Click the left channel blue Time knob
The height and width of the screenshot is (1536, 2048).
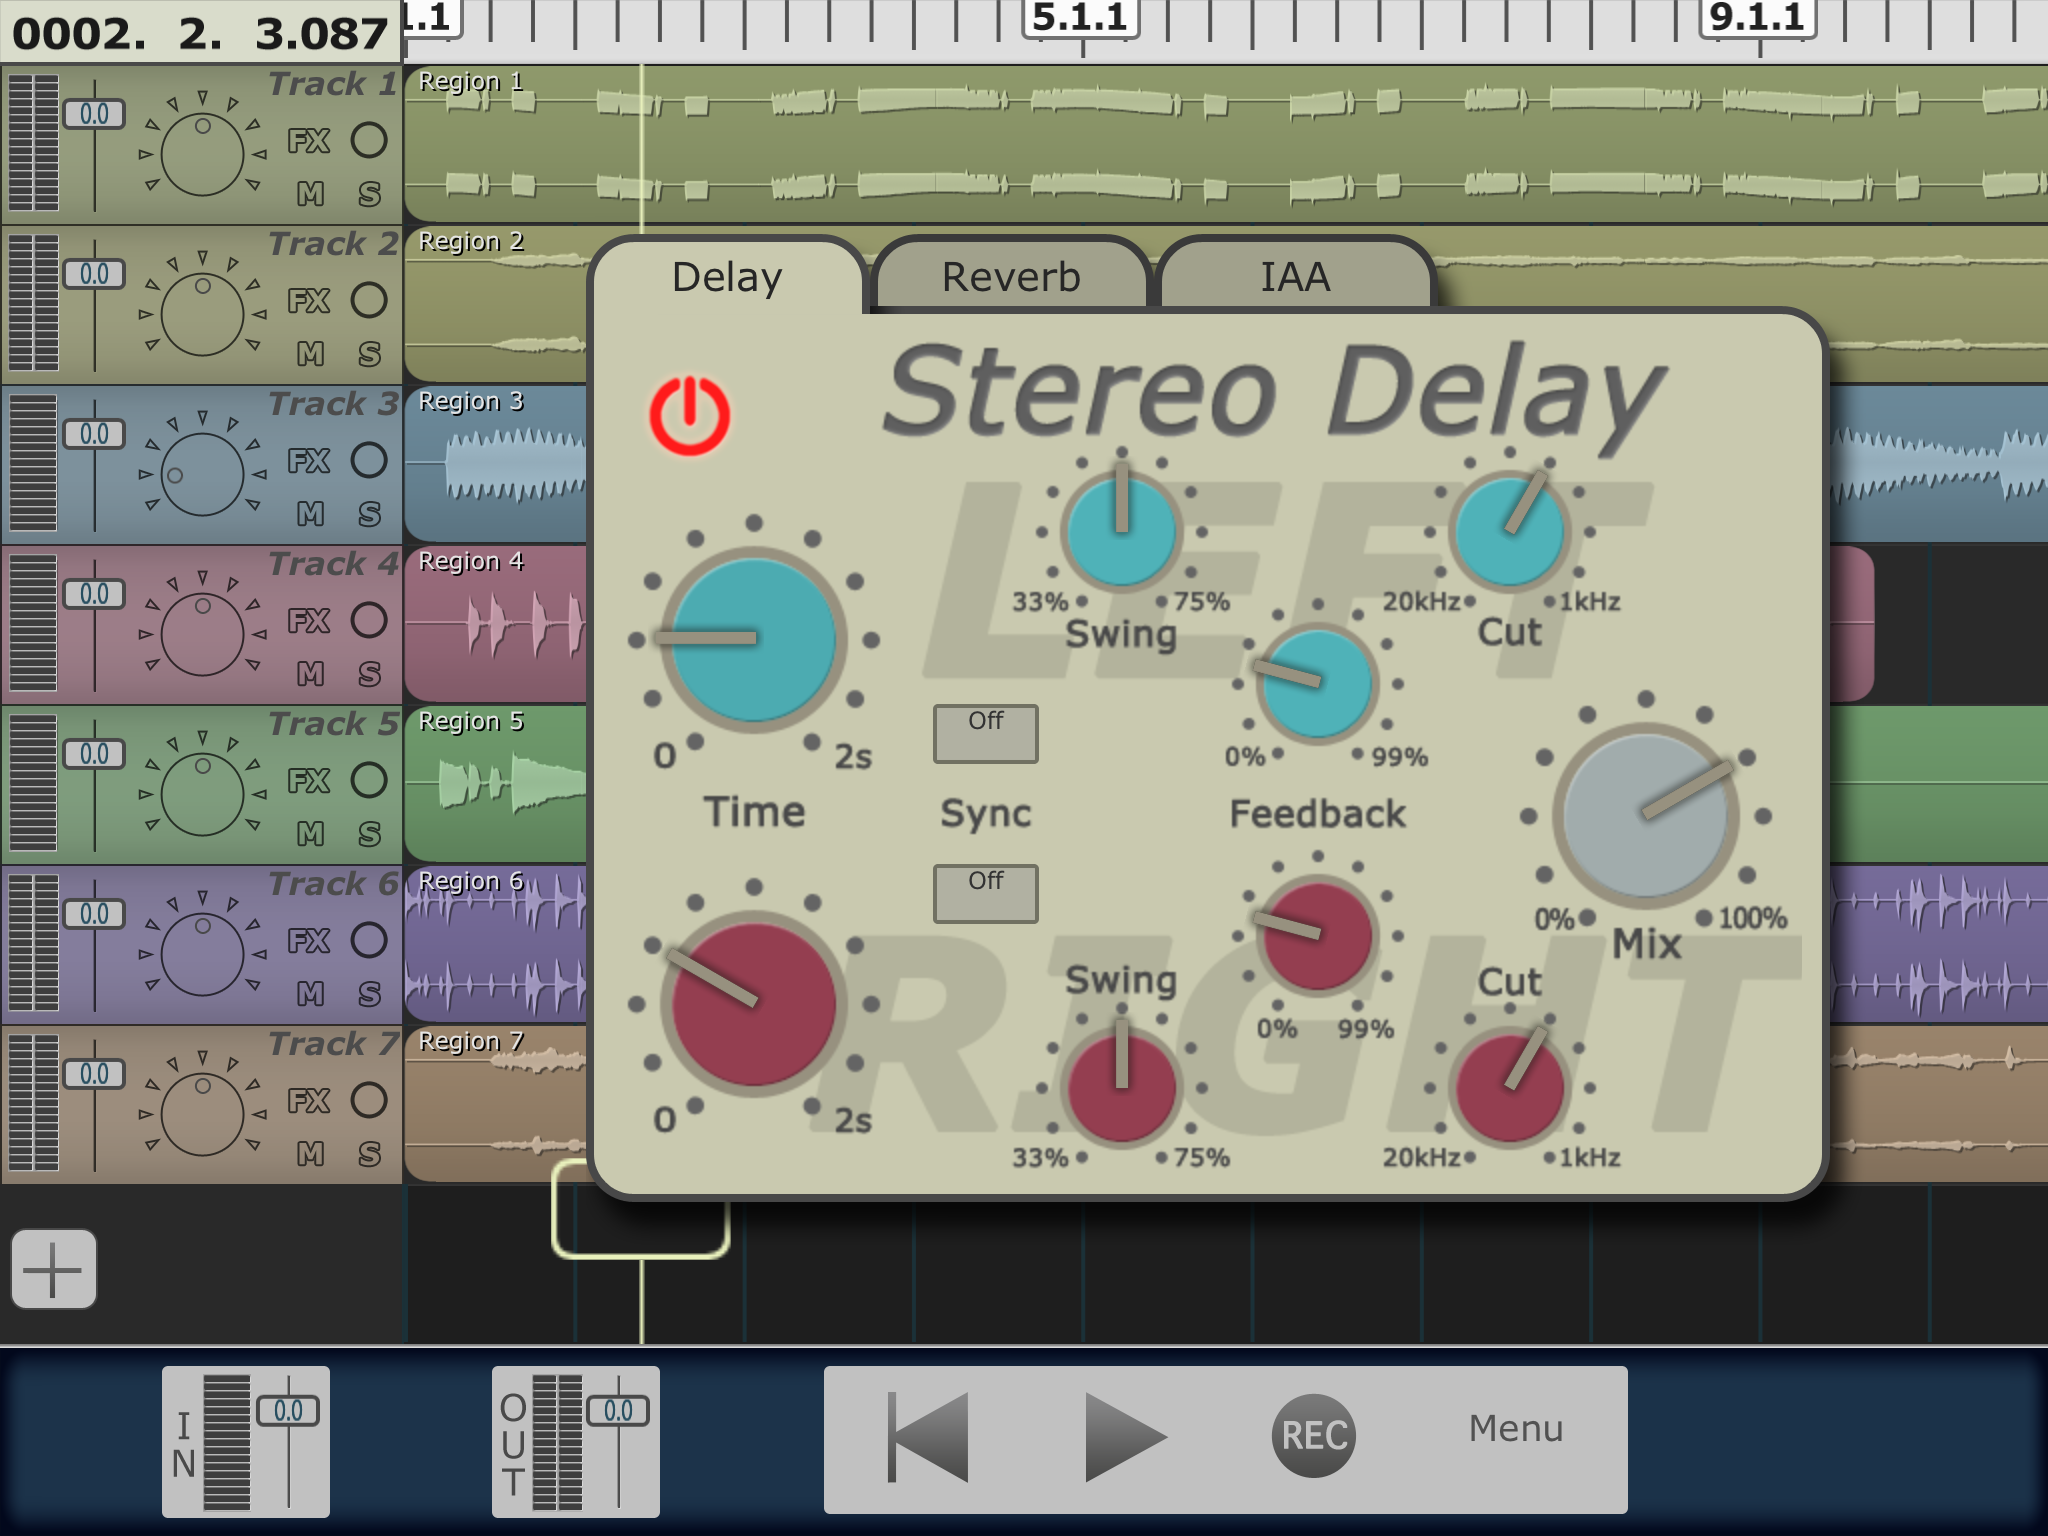click(x=754, y=639)
